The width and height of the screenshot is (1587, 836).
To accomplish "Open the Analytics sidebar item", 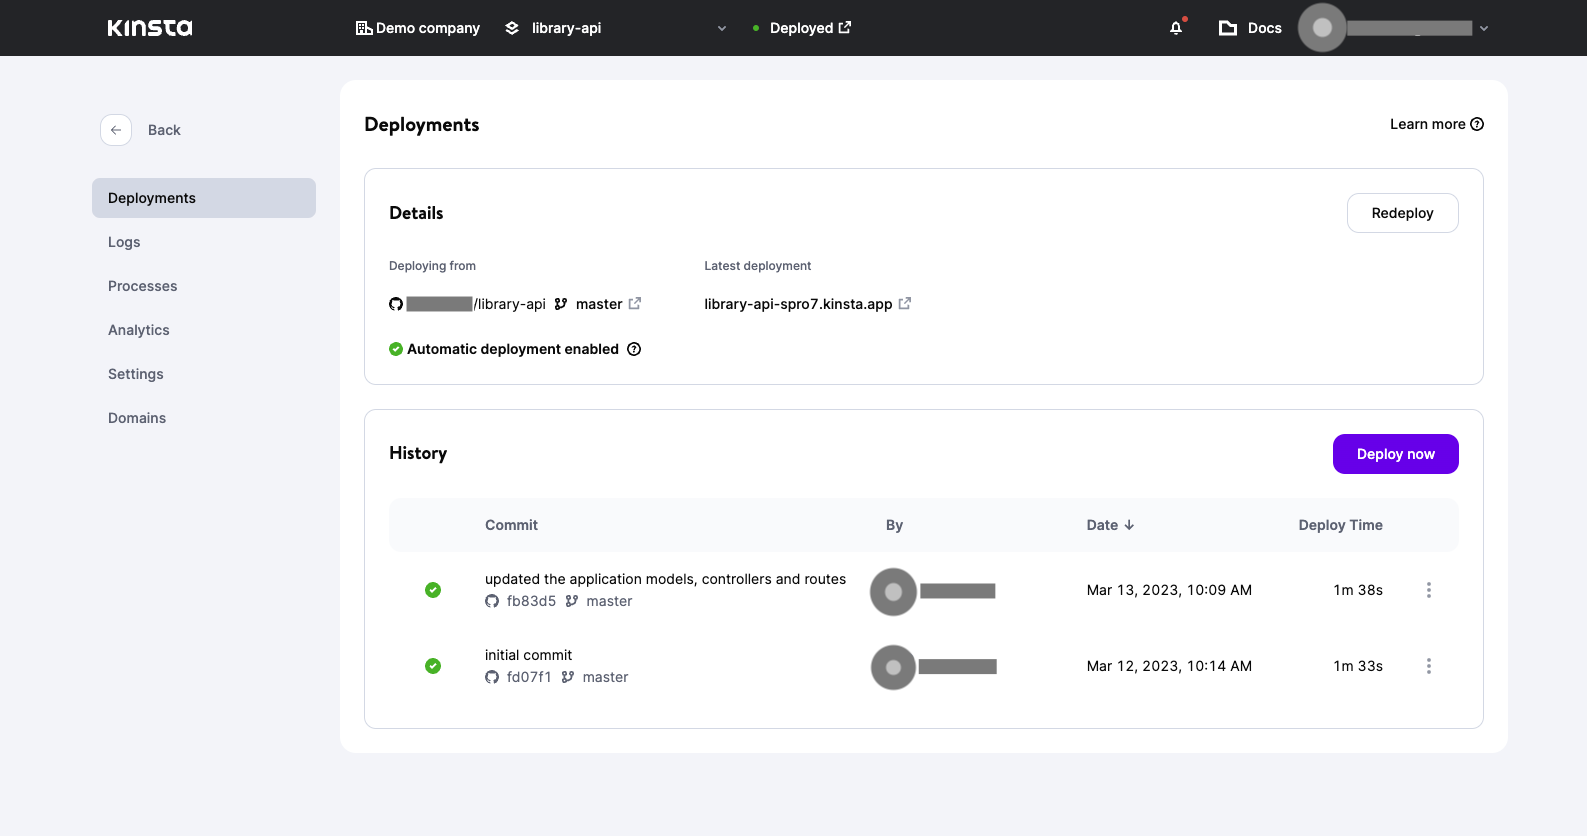I will [x=139, y=330].
